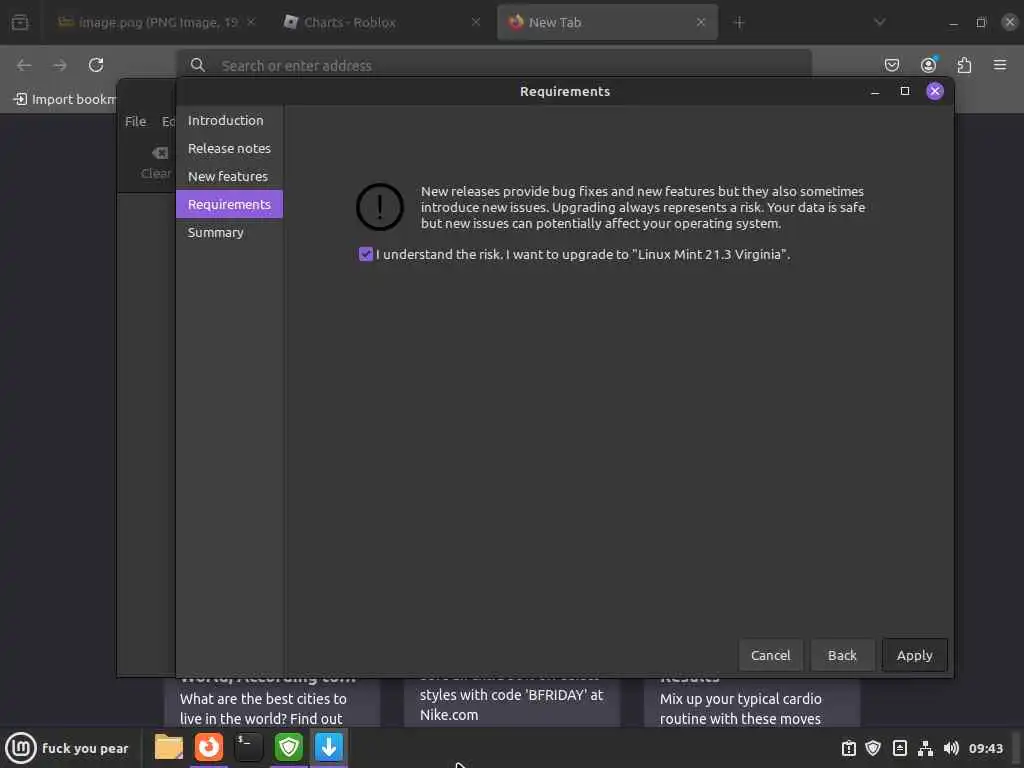
Task: Open the Release notes page
Action: point(229,148)
